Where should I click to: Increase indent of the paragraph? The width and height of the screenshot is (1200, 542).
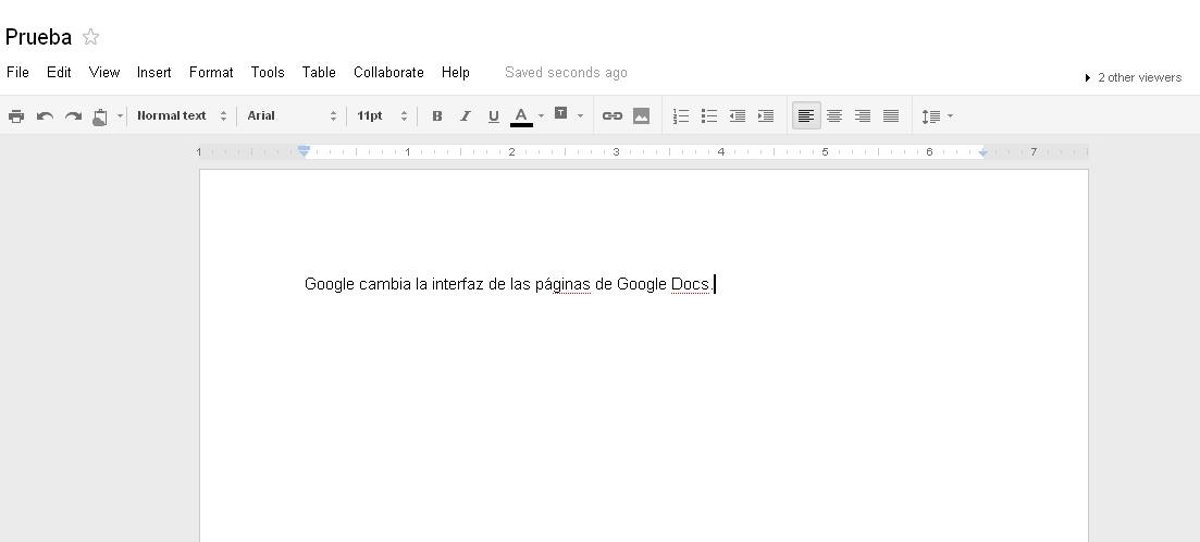pos(766,116)
